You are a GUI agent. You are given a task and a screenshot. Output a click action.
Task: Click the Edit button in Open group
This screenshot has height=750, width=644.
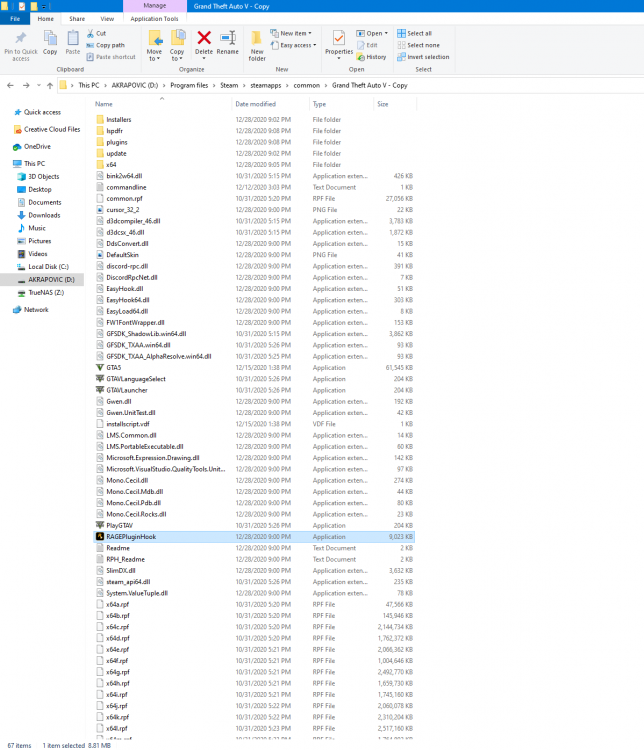click(x=367, y=45)
